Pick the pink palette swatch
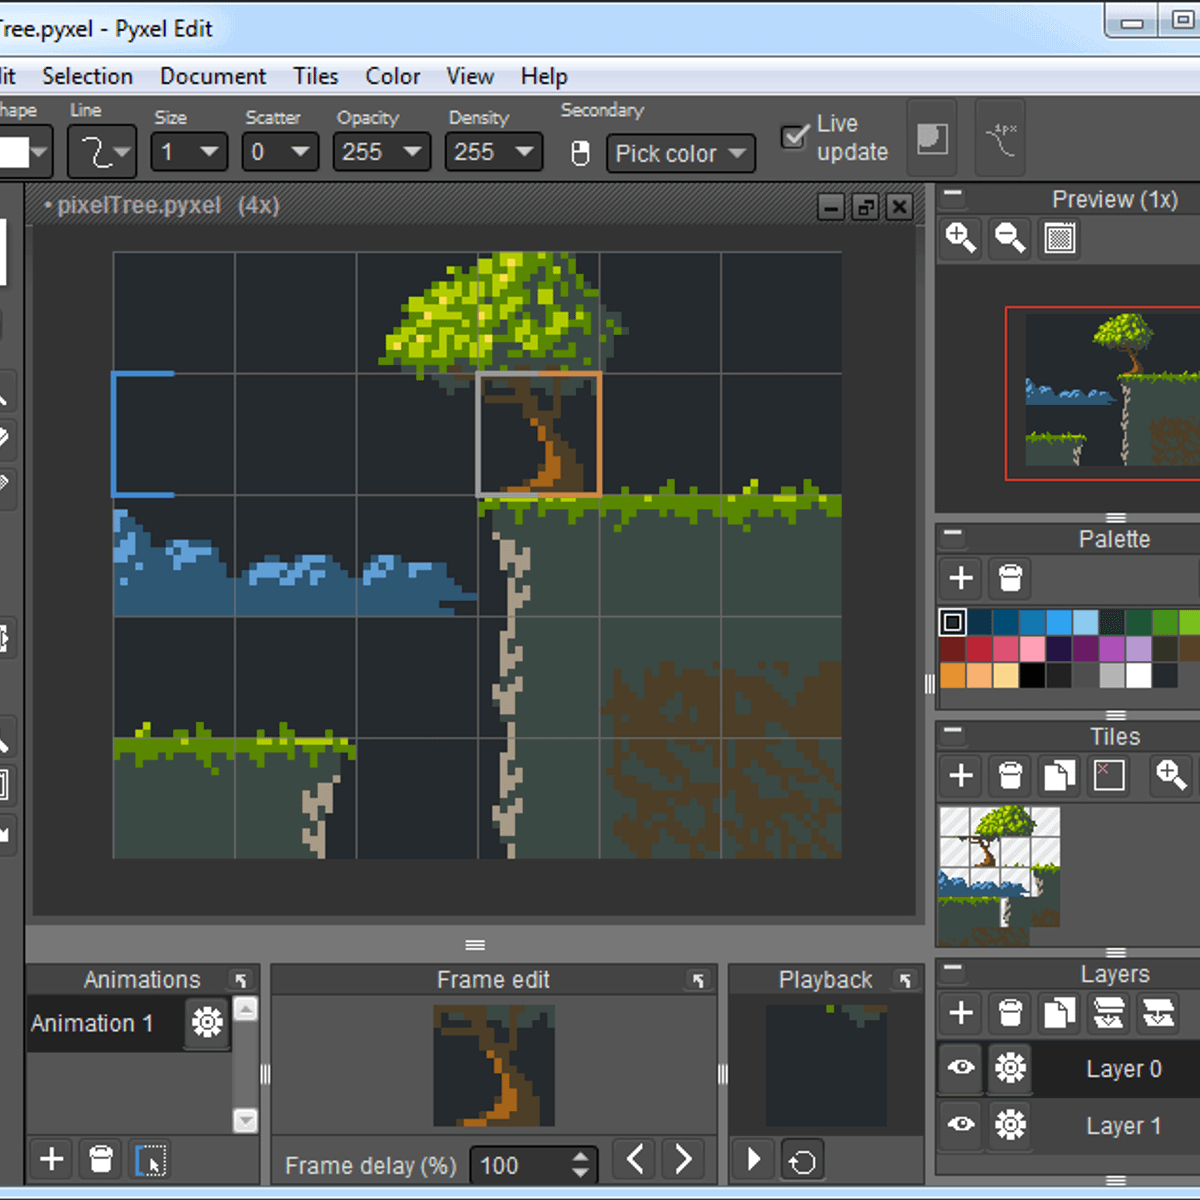Viewport: 1200px width, 1200px height. pyautogui.click(x=1033, y=649)
